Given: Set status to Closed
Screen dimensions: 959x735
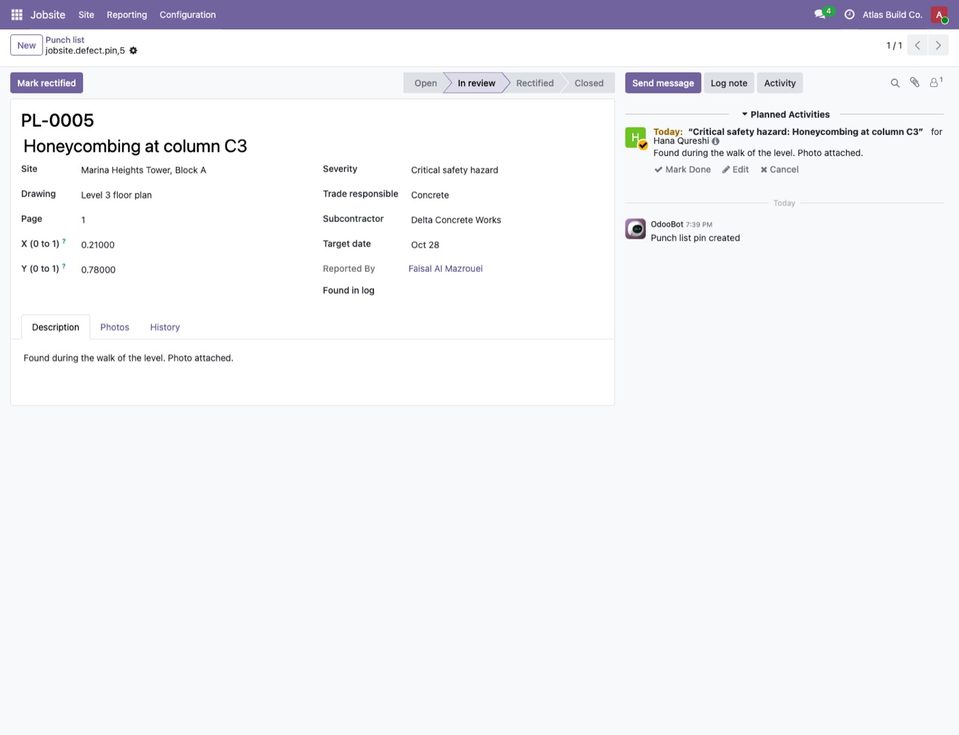Looking at the screenshot, I should (588, 83).
